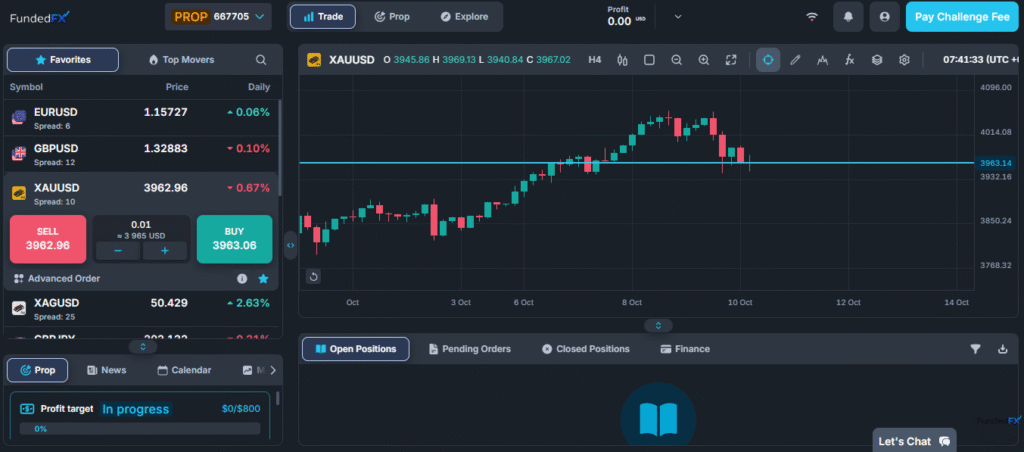
Task: Open the H4 timeframe selector
Action: 595,60
